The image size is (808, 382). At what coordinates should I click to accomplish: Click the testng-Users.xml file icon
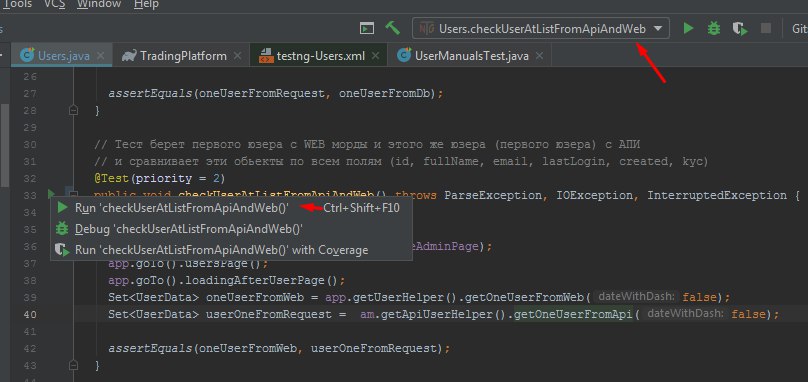[x=266, y=56]
